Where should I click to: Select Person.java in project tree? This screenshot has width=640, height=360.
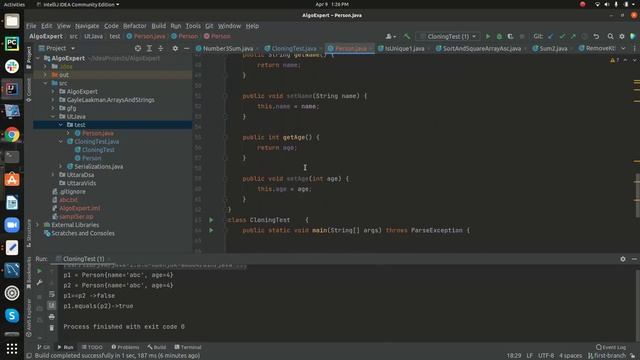click(x=98, y=133)
